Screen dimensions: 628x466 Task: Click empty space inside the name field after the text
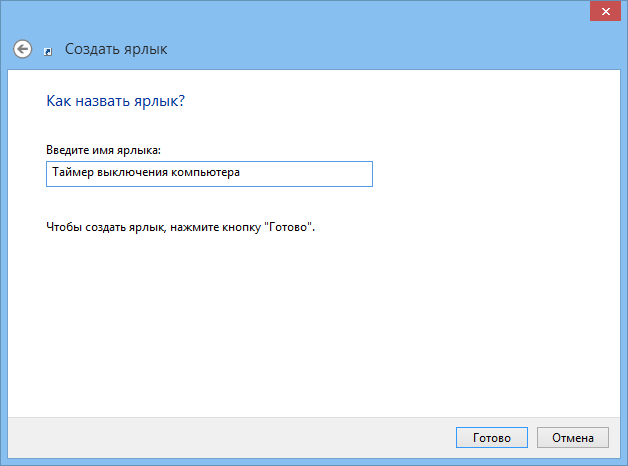[x=306, y=174]
